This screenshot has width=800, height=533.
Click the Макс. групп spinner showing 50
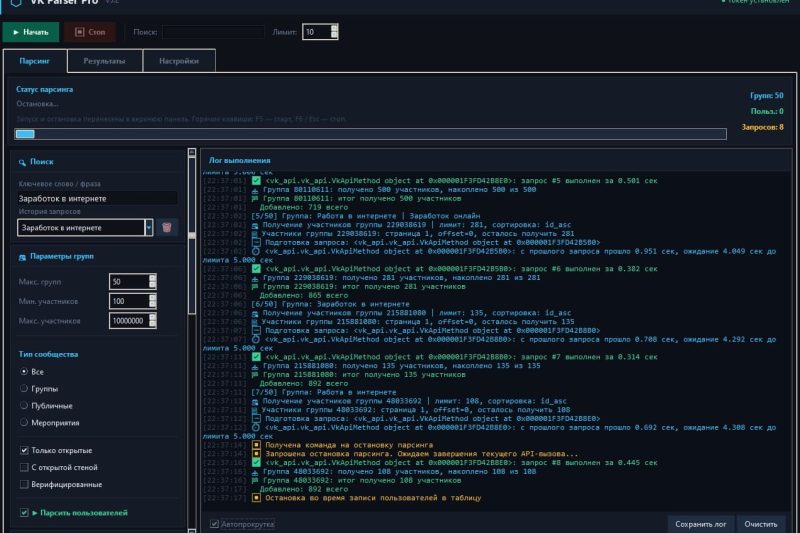[x=132, y=282]
